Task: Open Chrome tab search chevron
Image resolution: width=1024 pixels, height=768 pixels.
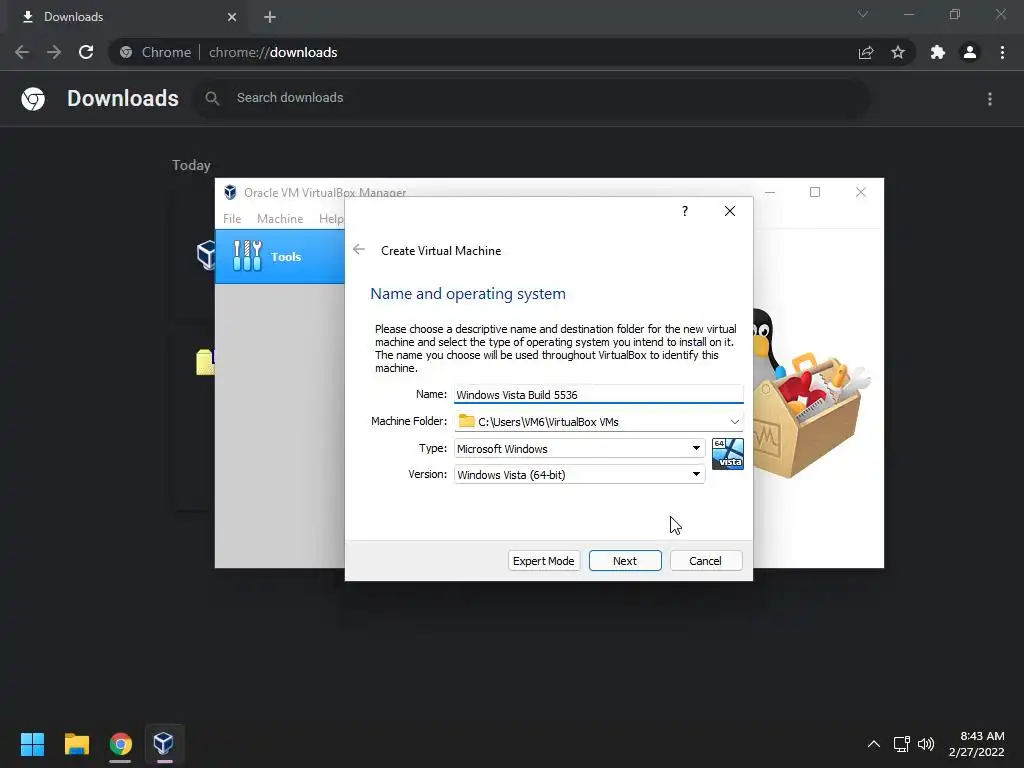Action: [863, 14]
